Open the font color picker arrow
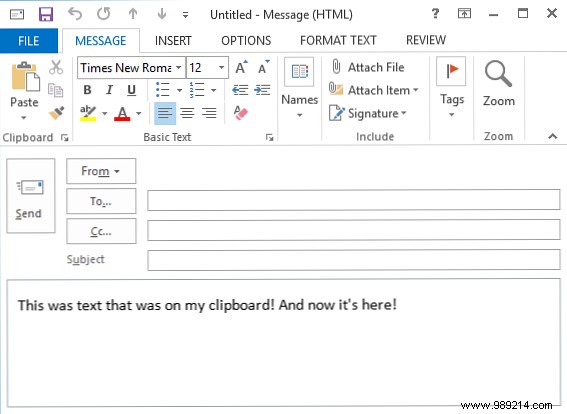This screenshot has width=567, height=414. pos(138,114)
